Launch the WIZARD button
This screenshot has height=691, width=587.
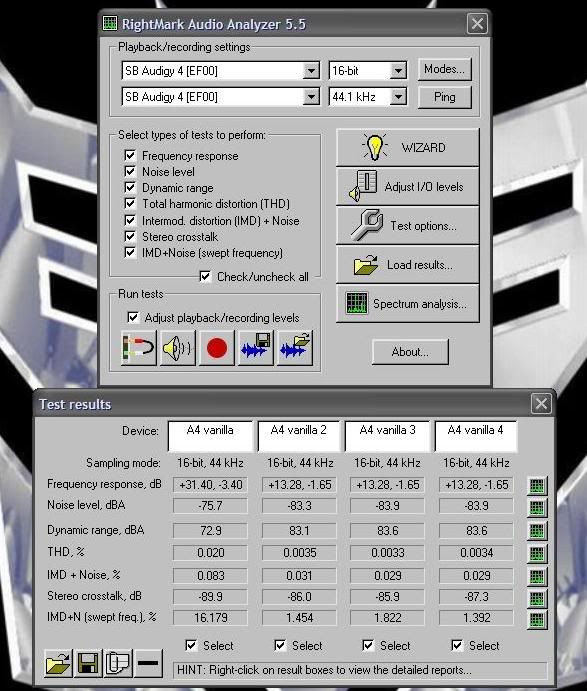pos(407,147)
